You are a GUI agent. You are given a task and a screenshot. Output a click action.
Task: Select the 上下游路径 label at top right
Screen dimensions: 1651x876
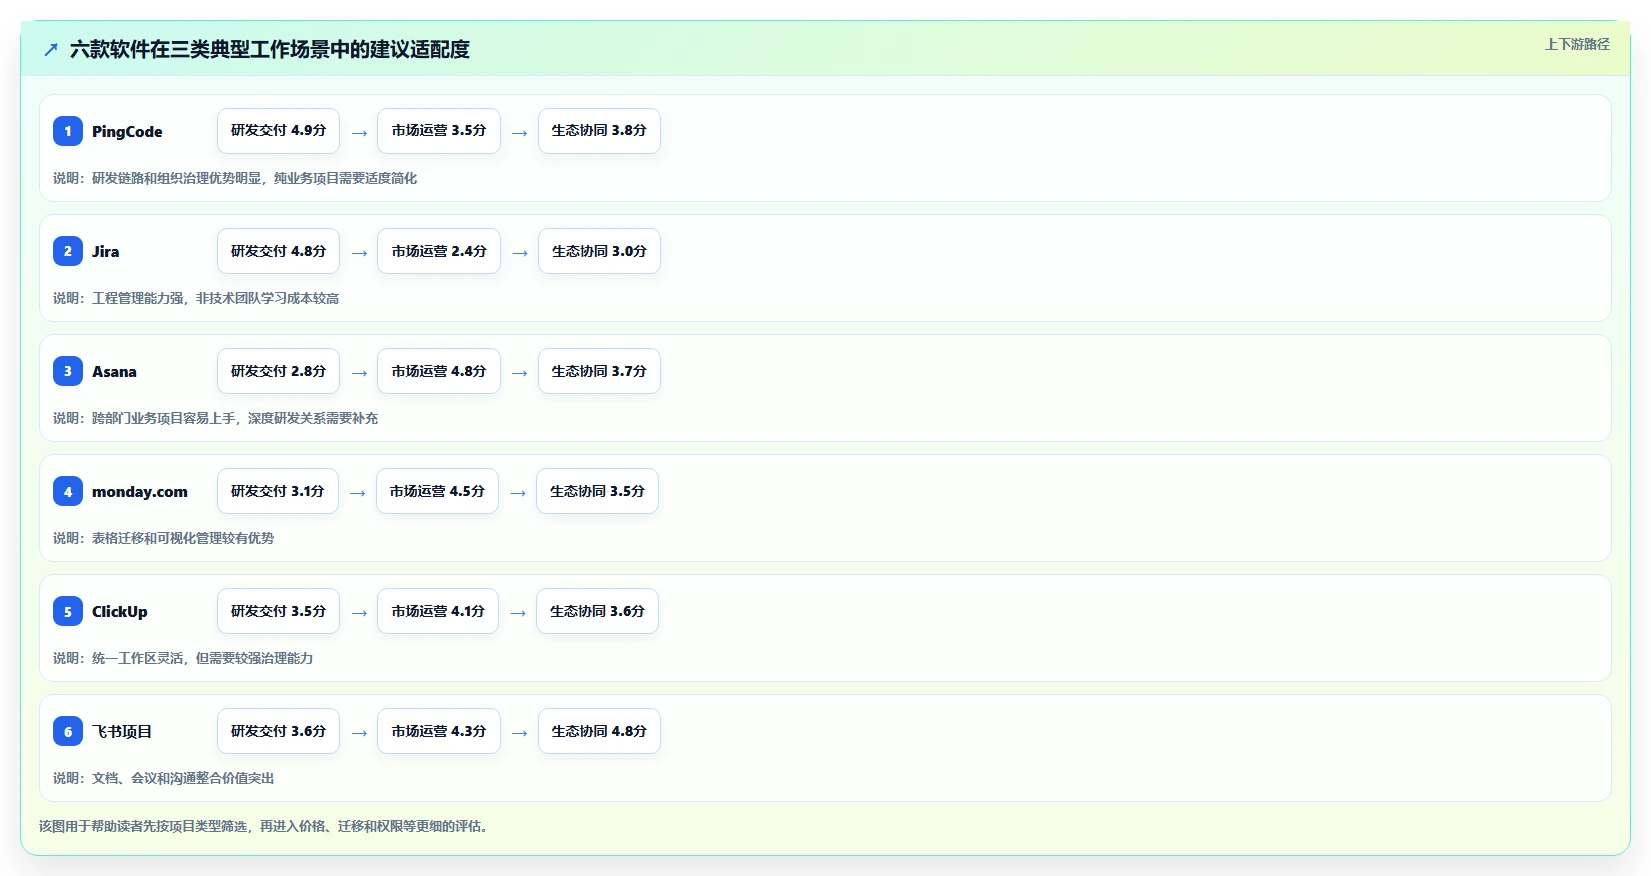tap(1577, 44)
